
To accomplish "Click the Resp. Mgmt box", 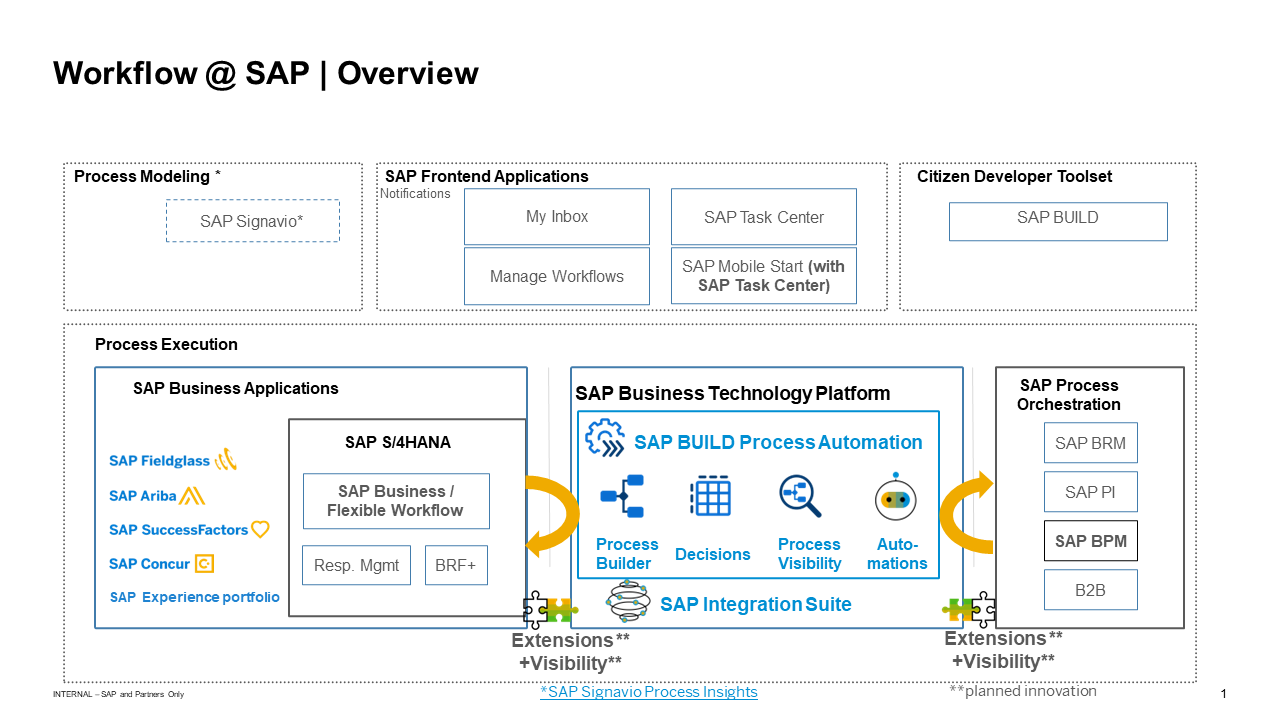I will click(357, 566).
